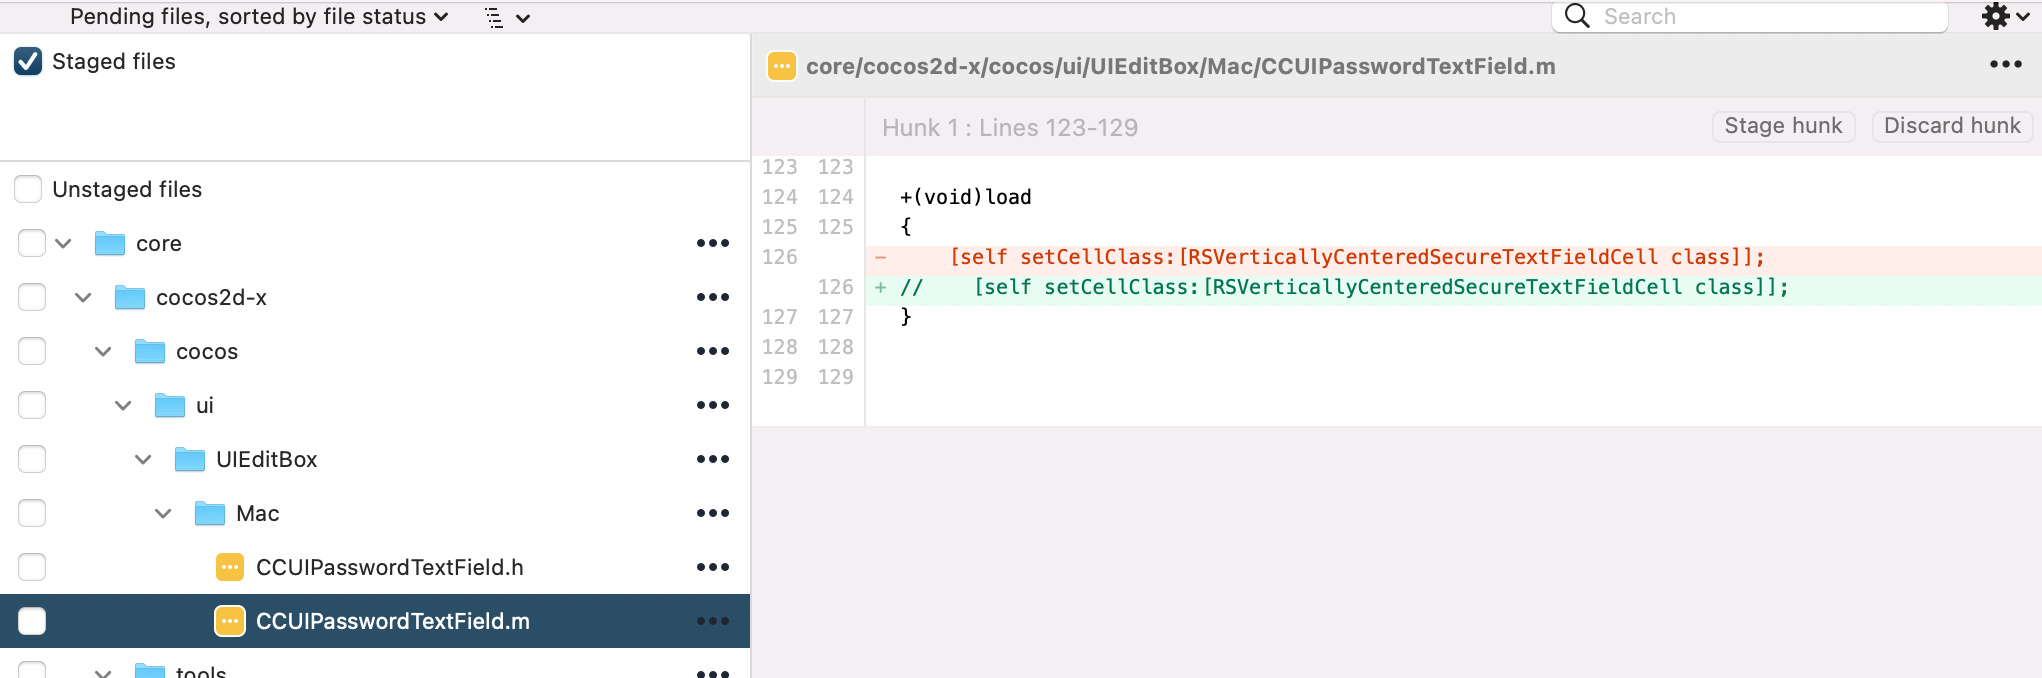Open the UIEditBox folder options ellipsis
This screenshot has width=2042, height=678.
[x=713, y=459]
